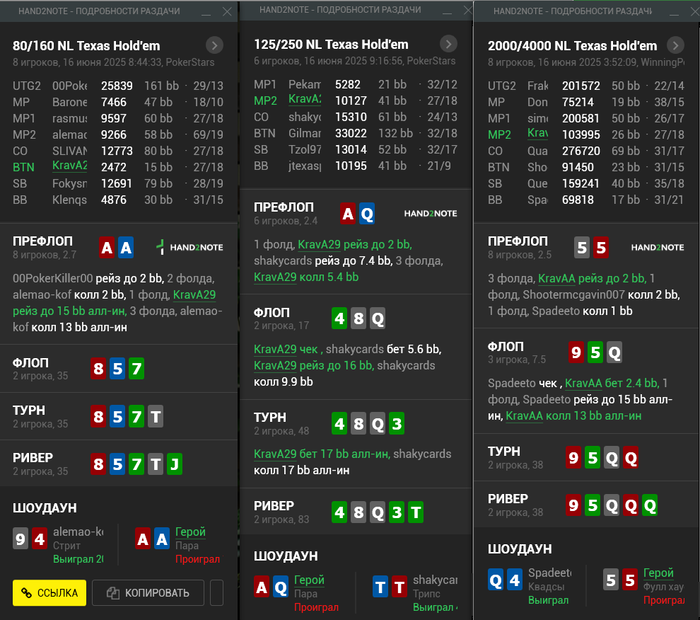Click alemao-k name in 80/160 showdown
The height and width of the screenshot is (620, 700).
point(78,532)
